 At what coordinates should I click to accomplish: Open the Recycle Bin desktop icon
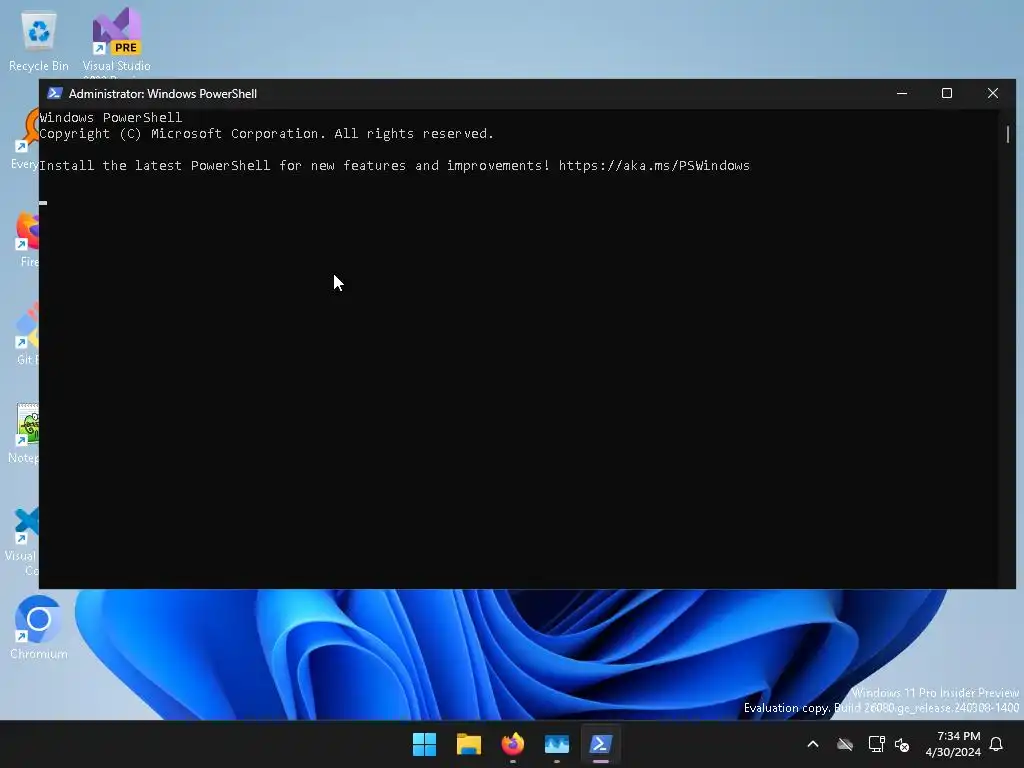(39, 40)
